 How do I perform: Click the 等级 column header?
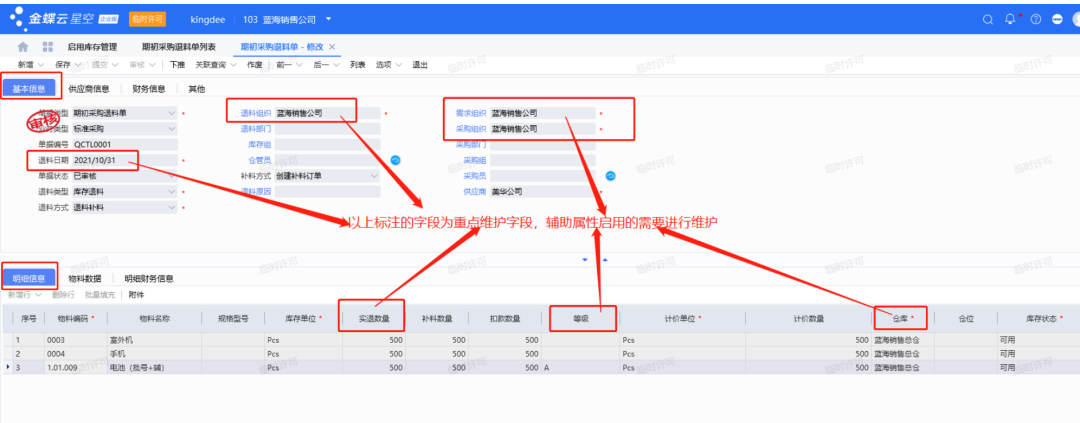(580, 318)
